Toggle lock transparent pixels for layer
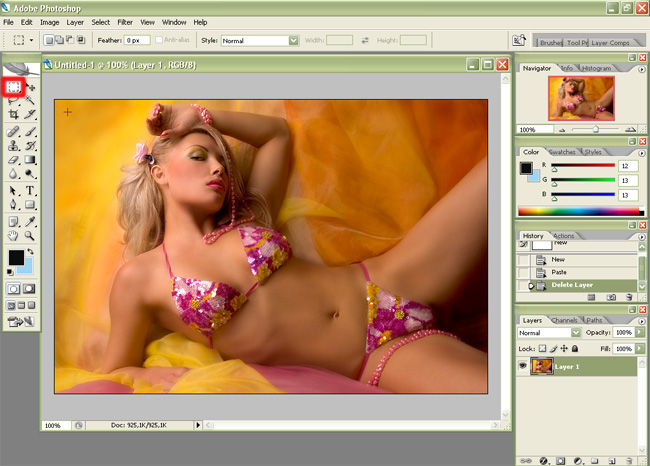This screenshot has width=650, height=466. [542, 349]
